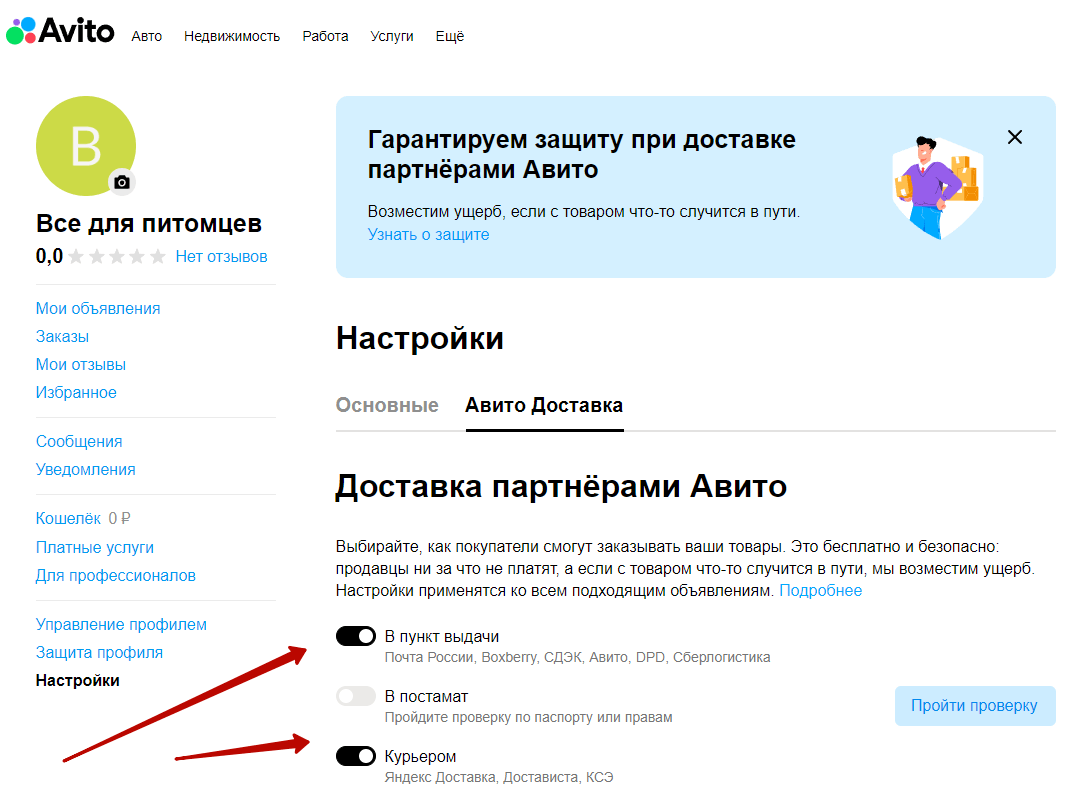Click the 'Все для питомцев' profile name
Screen dimensions: 1076x799
[x=149, y=224]
